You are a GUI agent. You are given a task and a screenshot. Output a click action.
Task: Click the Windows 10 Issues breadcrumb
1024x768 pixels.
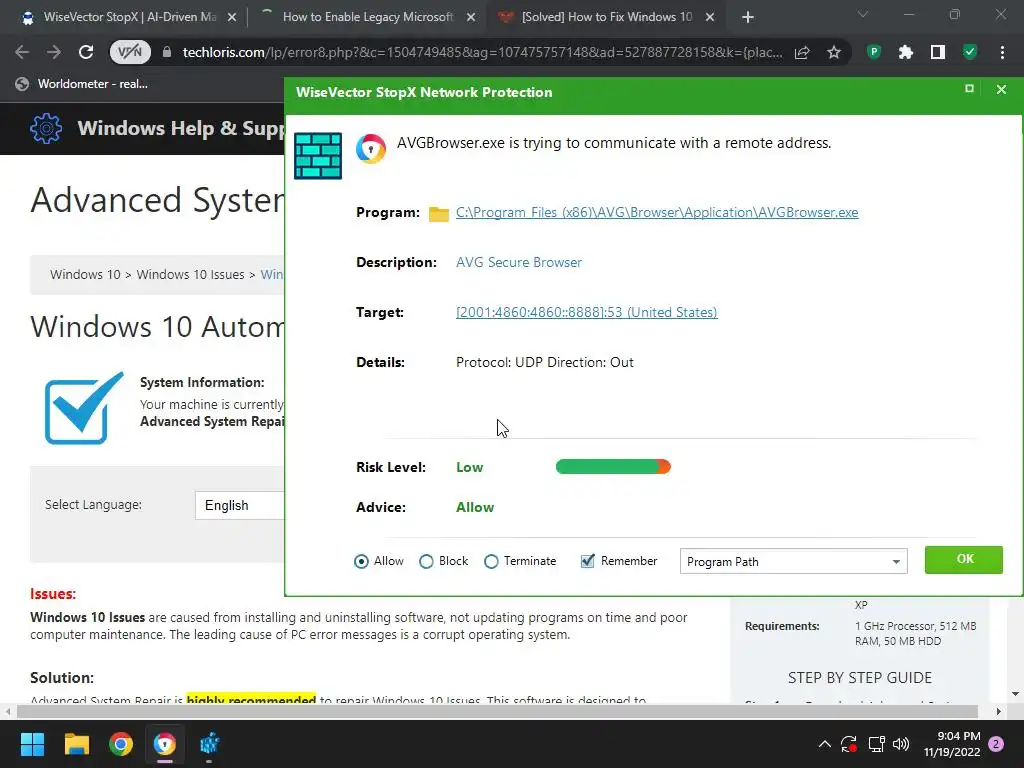click(x=190, y=274)
